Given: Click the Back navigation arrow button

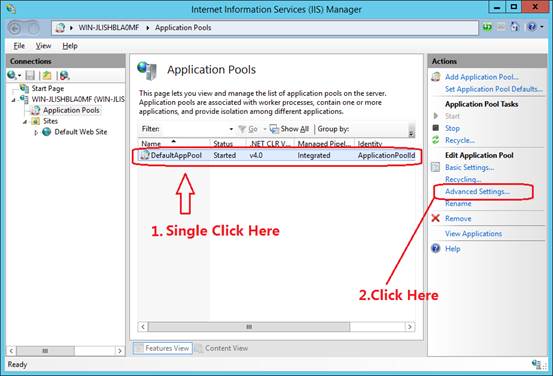Looking at the screenshot, I should coord(15,28).
